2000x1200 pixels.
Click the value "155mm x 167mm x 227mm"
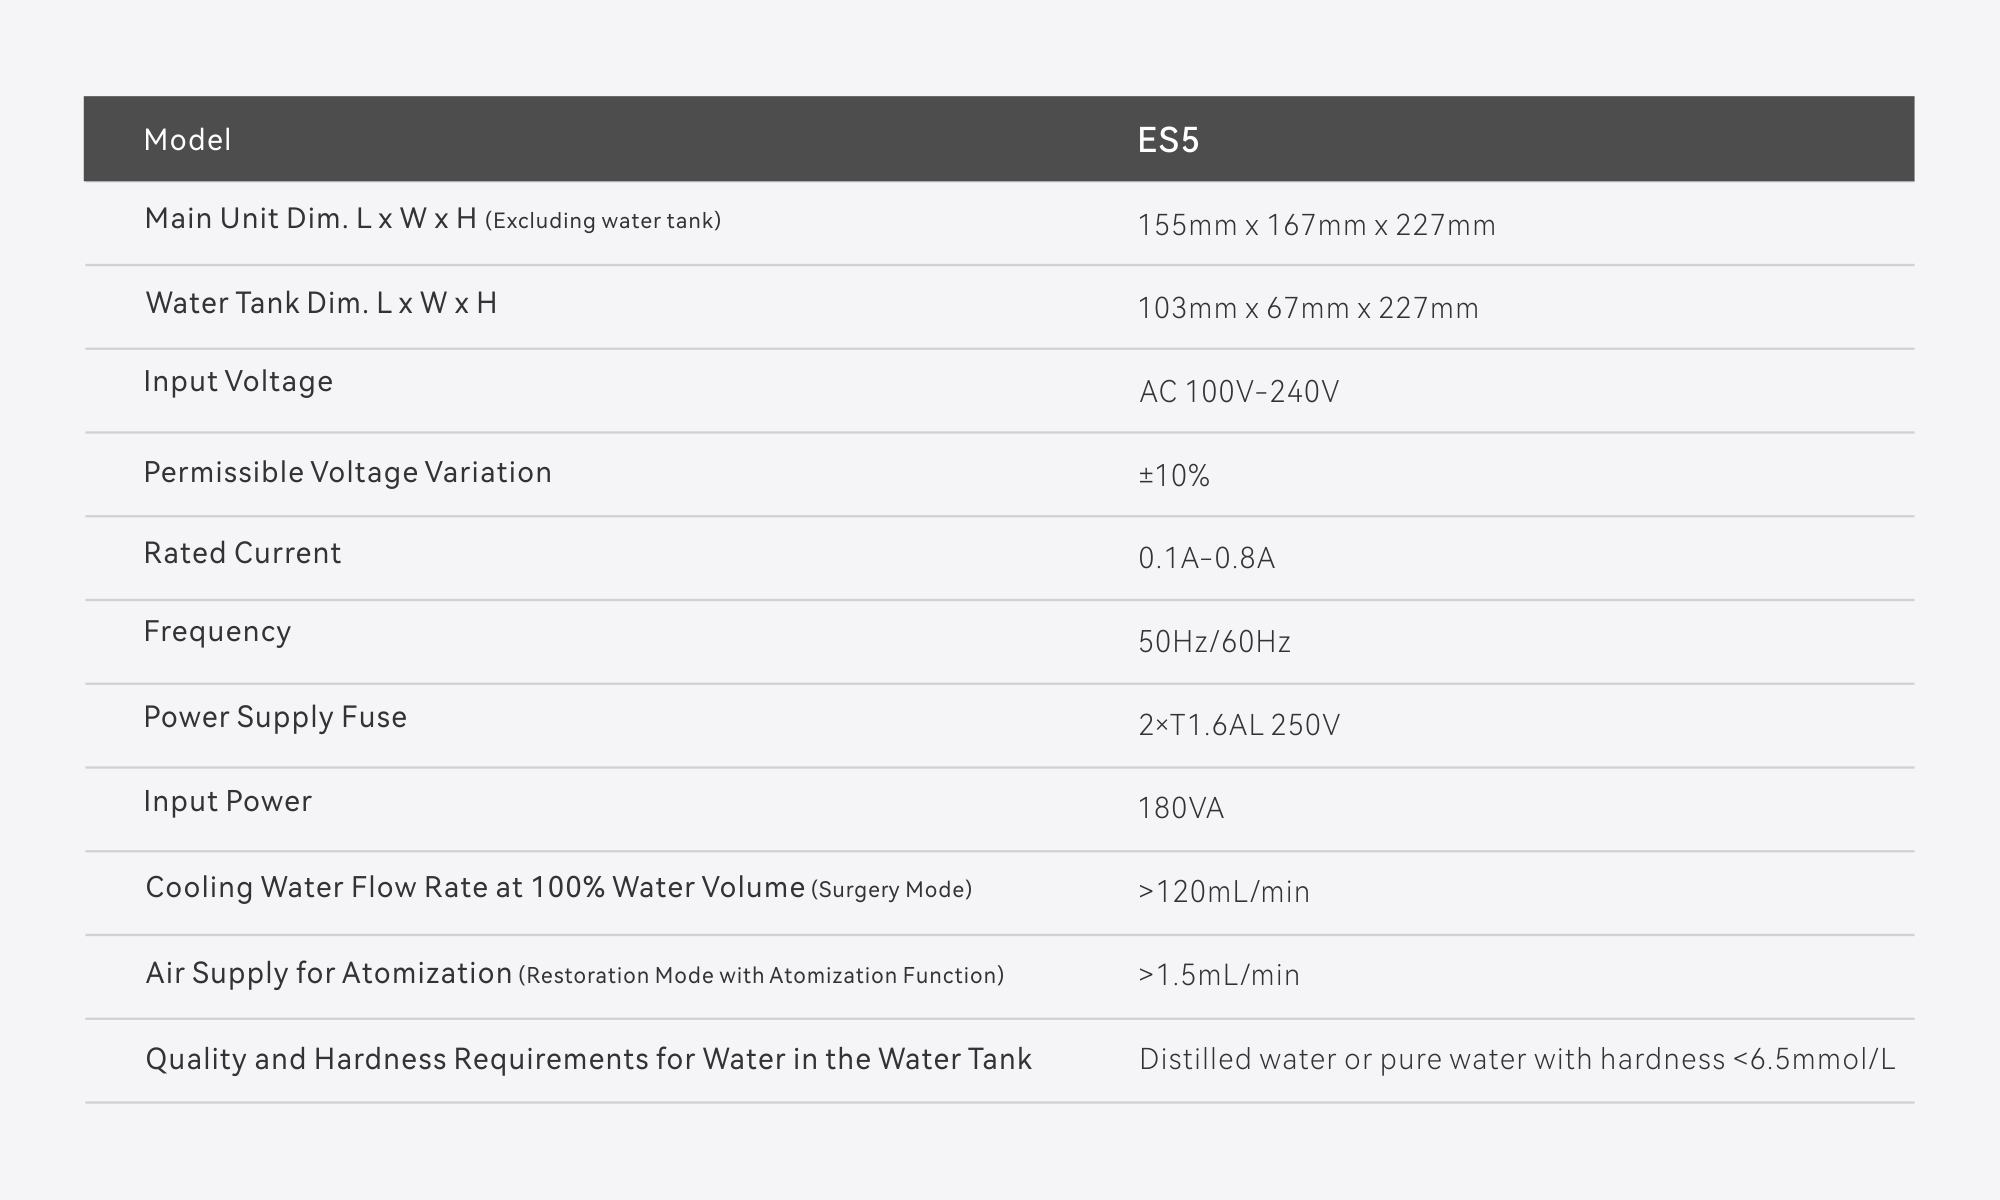point(1316,225)
